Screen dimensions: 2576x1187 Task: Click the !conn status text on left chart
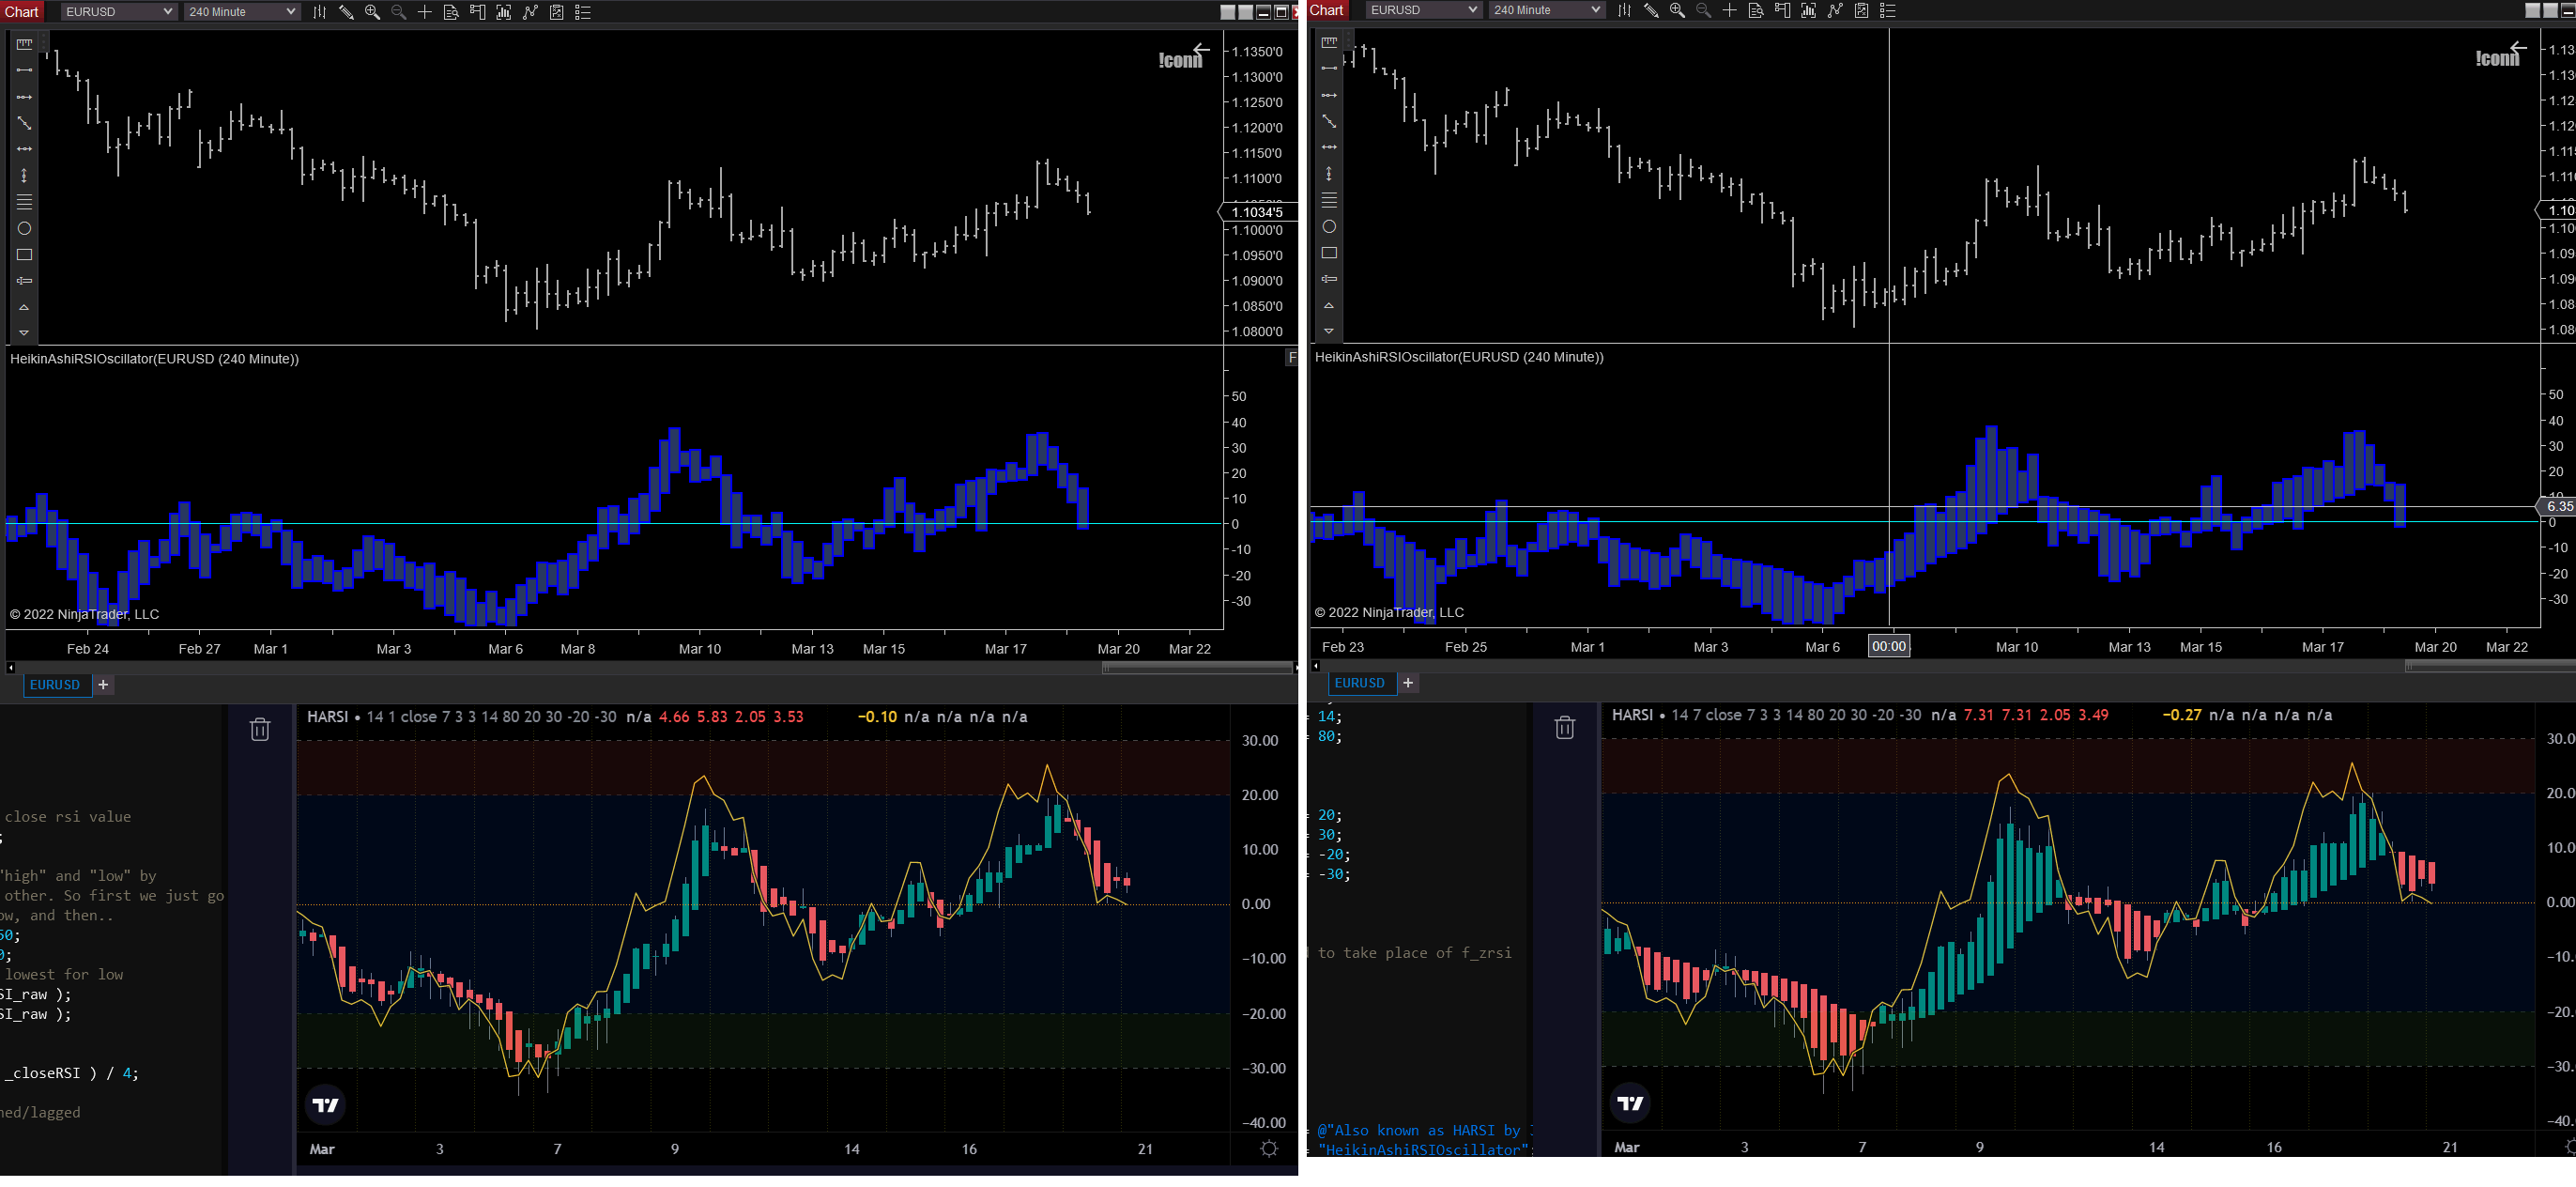[x=1180, y=60]
